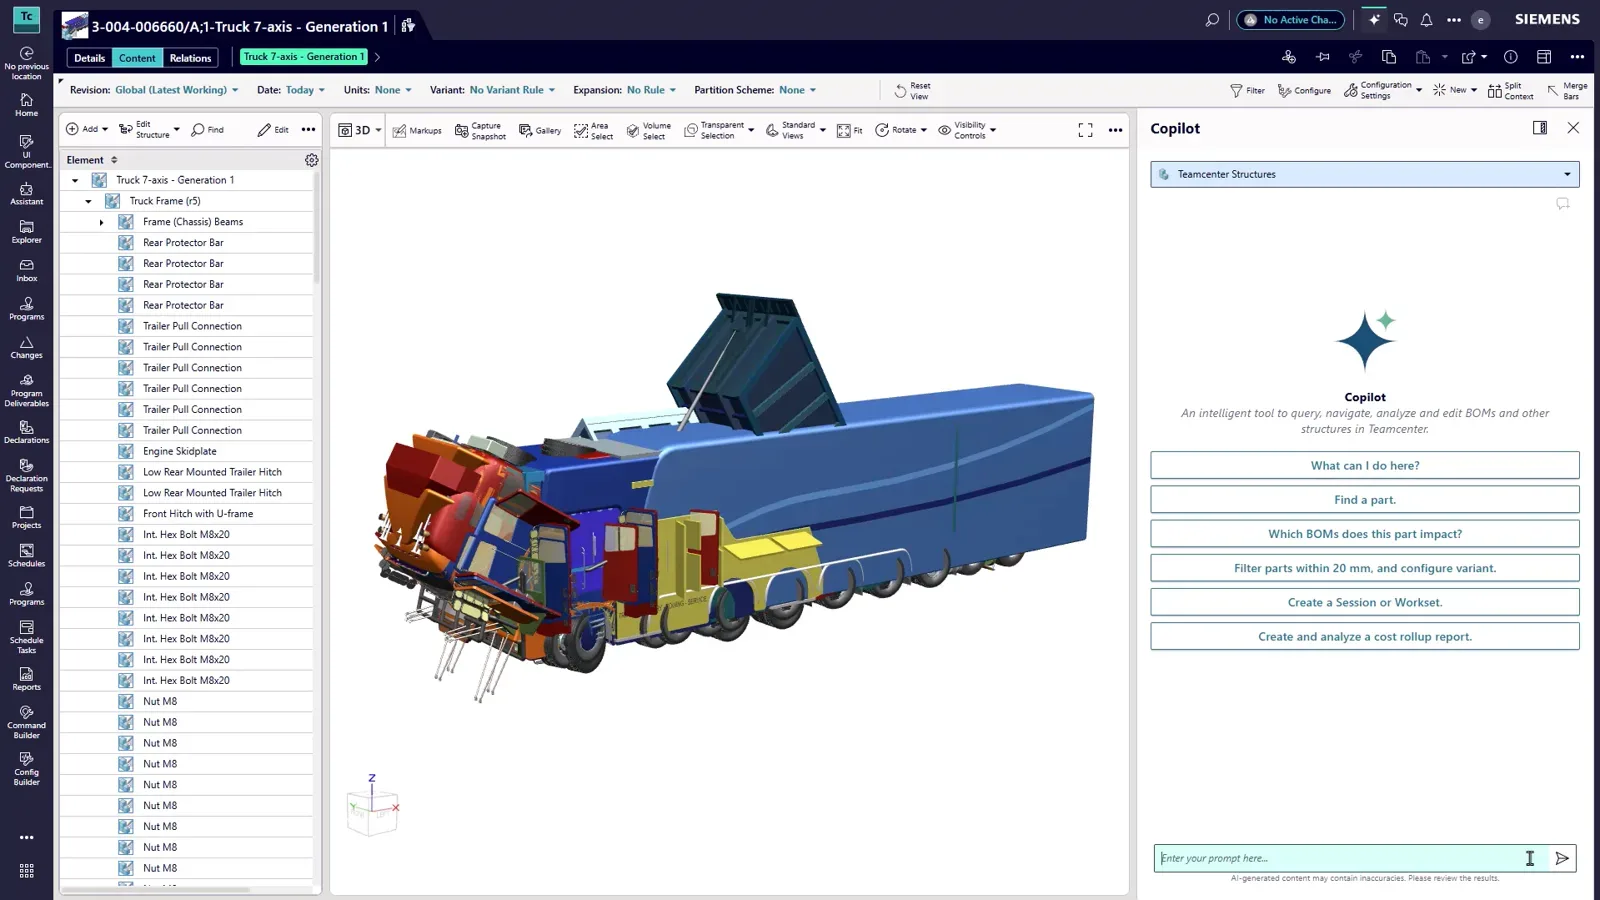The height and width of the screenshot is (900, 1600).
Task: Open the Inbox sidebar item
Action: 26,270
